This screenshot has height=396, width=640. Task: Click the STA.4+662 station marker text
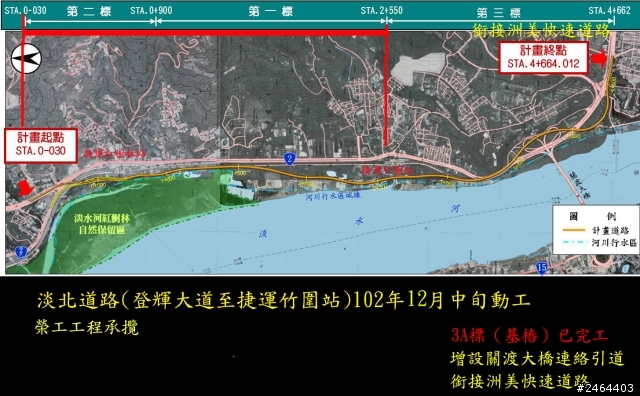click(x=609, y=10)
